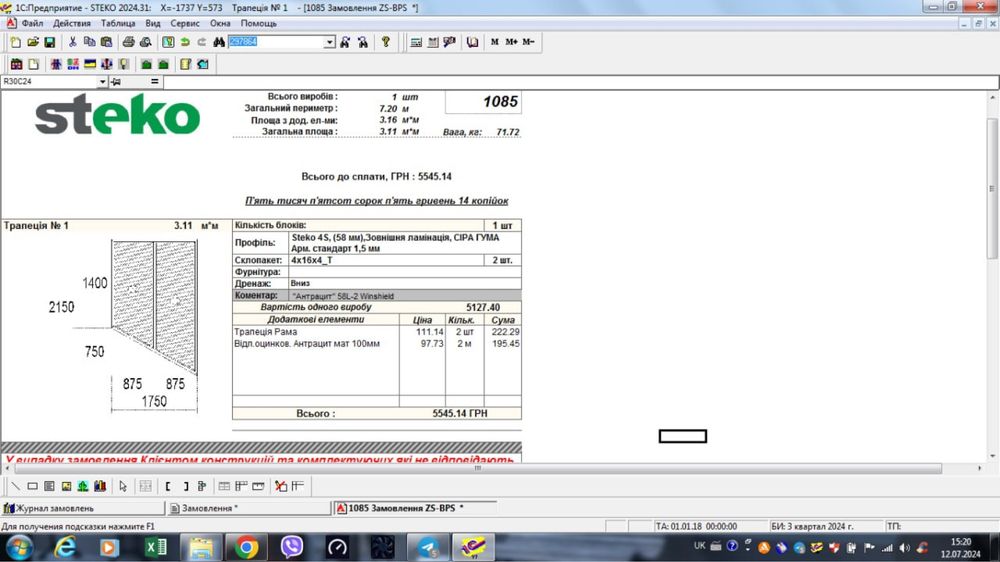Switch to the 1085 Замовлення ZS-BPS tab

point(415,508)
